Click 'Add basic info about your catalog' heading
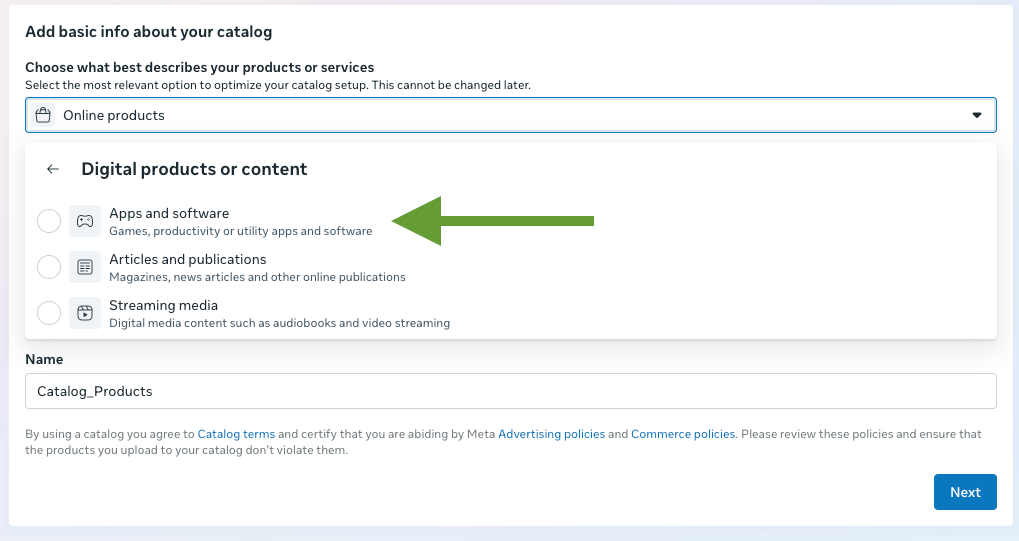The height and width of the screenshot is (541, 1019). pos(149,31)
